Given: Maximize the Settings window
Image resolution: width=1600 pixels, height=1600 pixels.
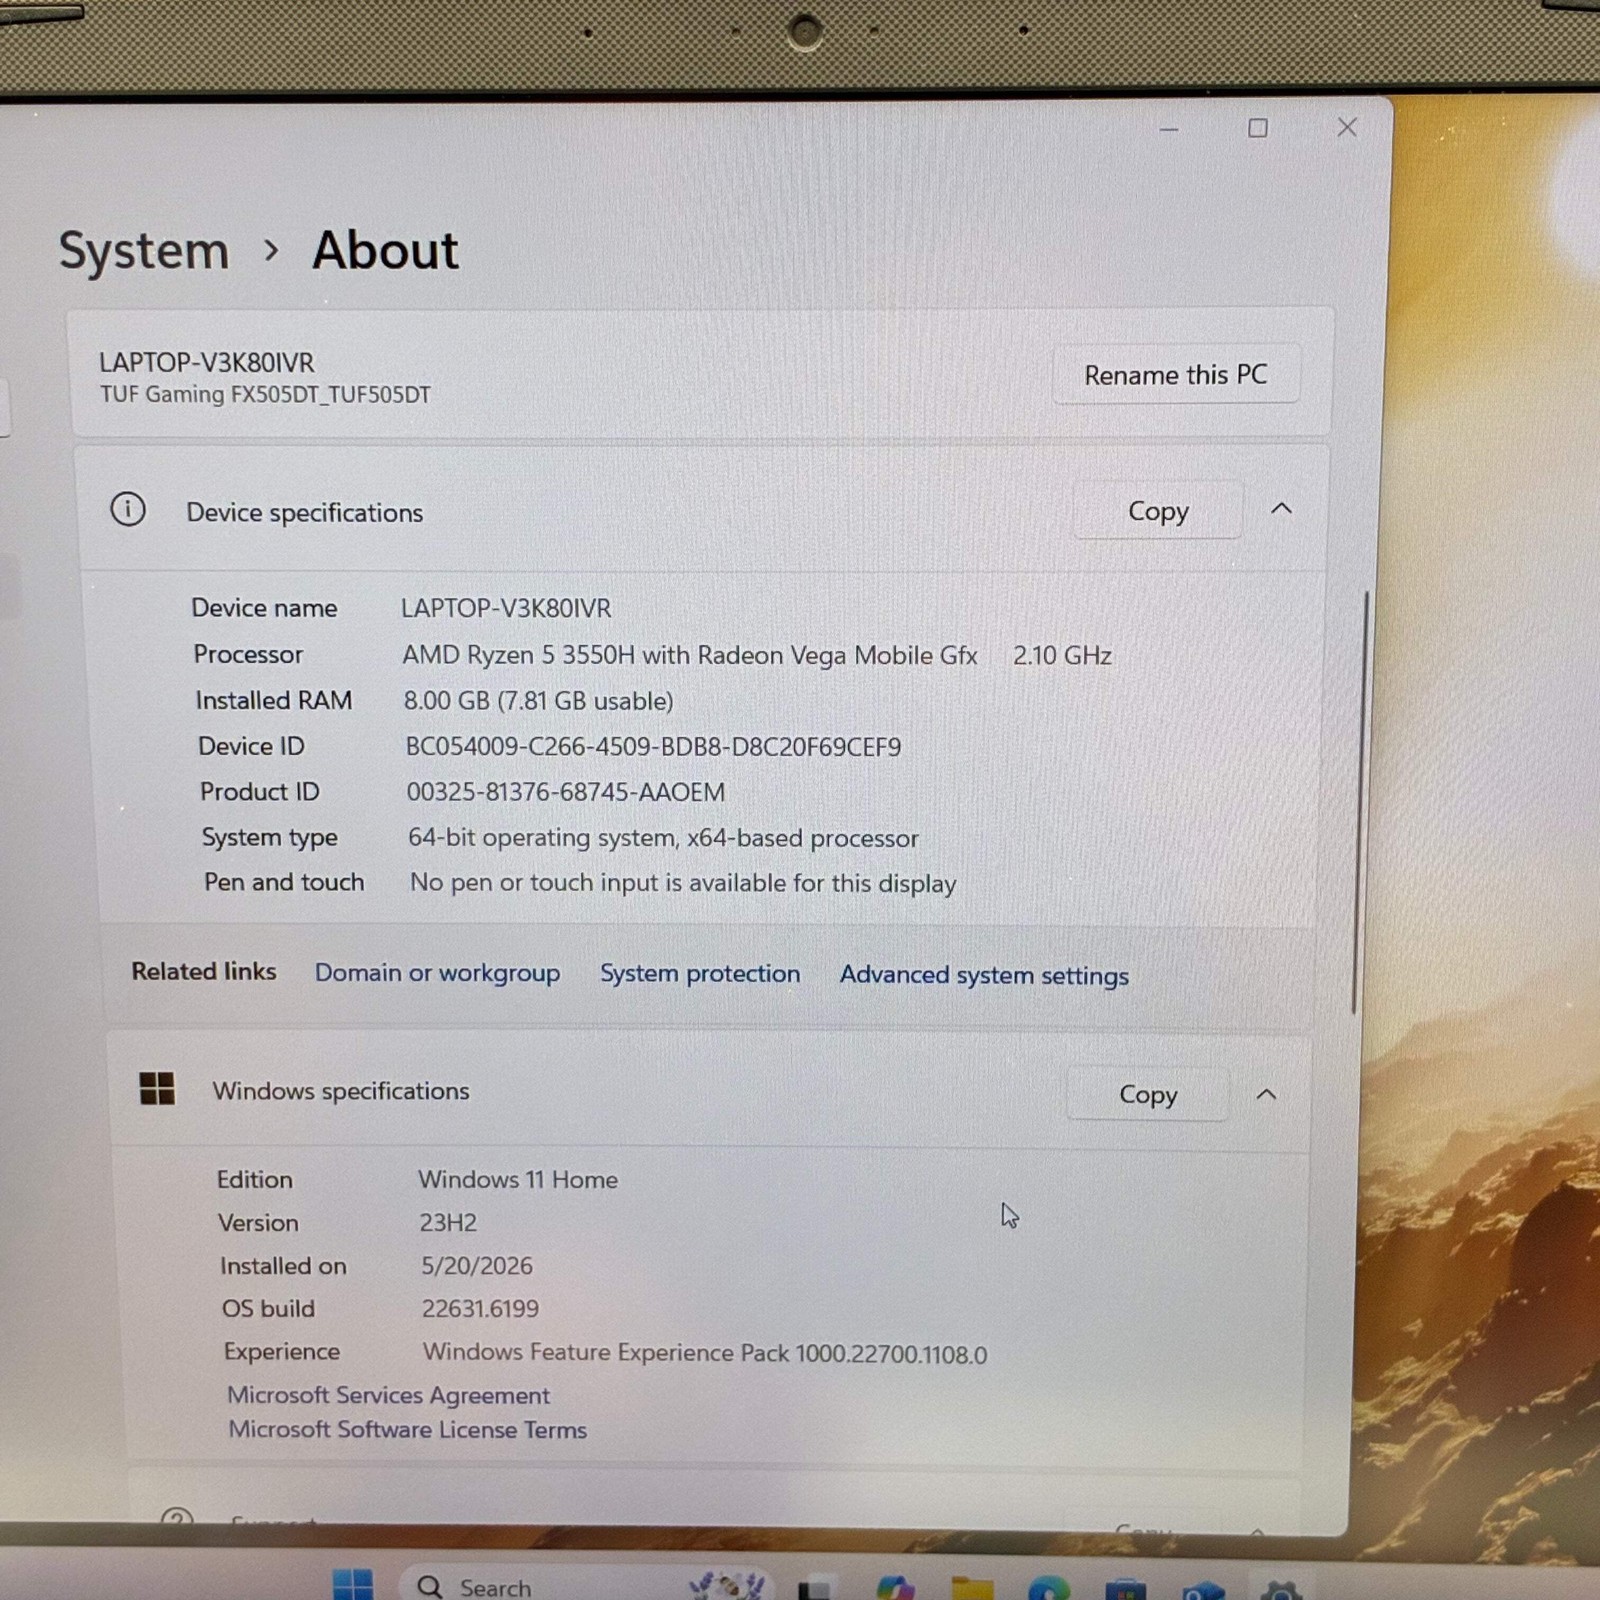Looking at the screenshot, I should click(x=1258, y=128).
